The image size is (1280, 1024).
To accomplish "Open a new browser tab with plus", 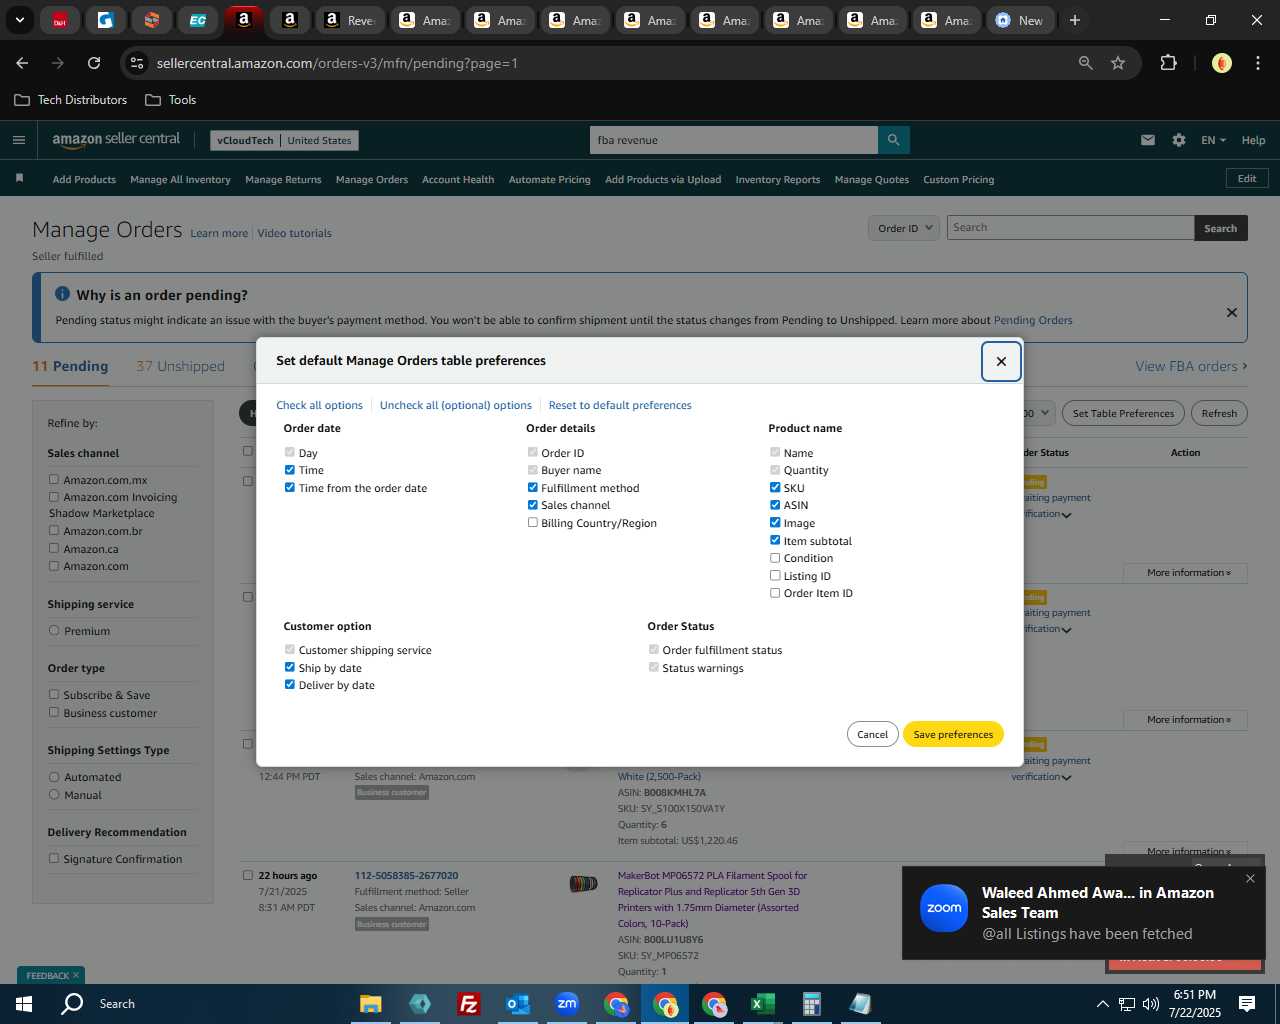I will [x=1075, y=20].
